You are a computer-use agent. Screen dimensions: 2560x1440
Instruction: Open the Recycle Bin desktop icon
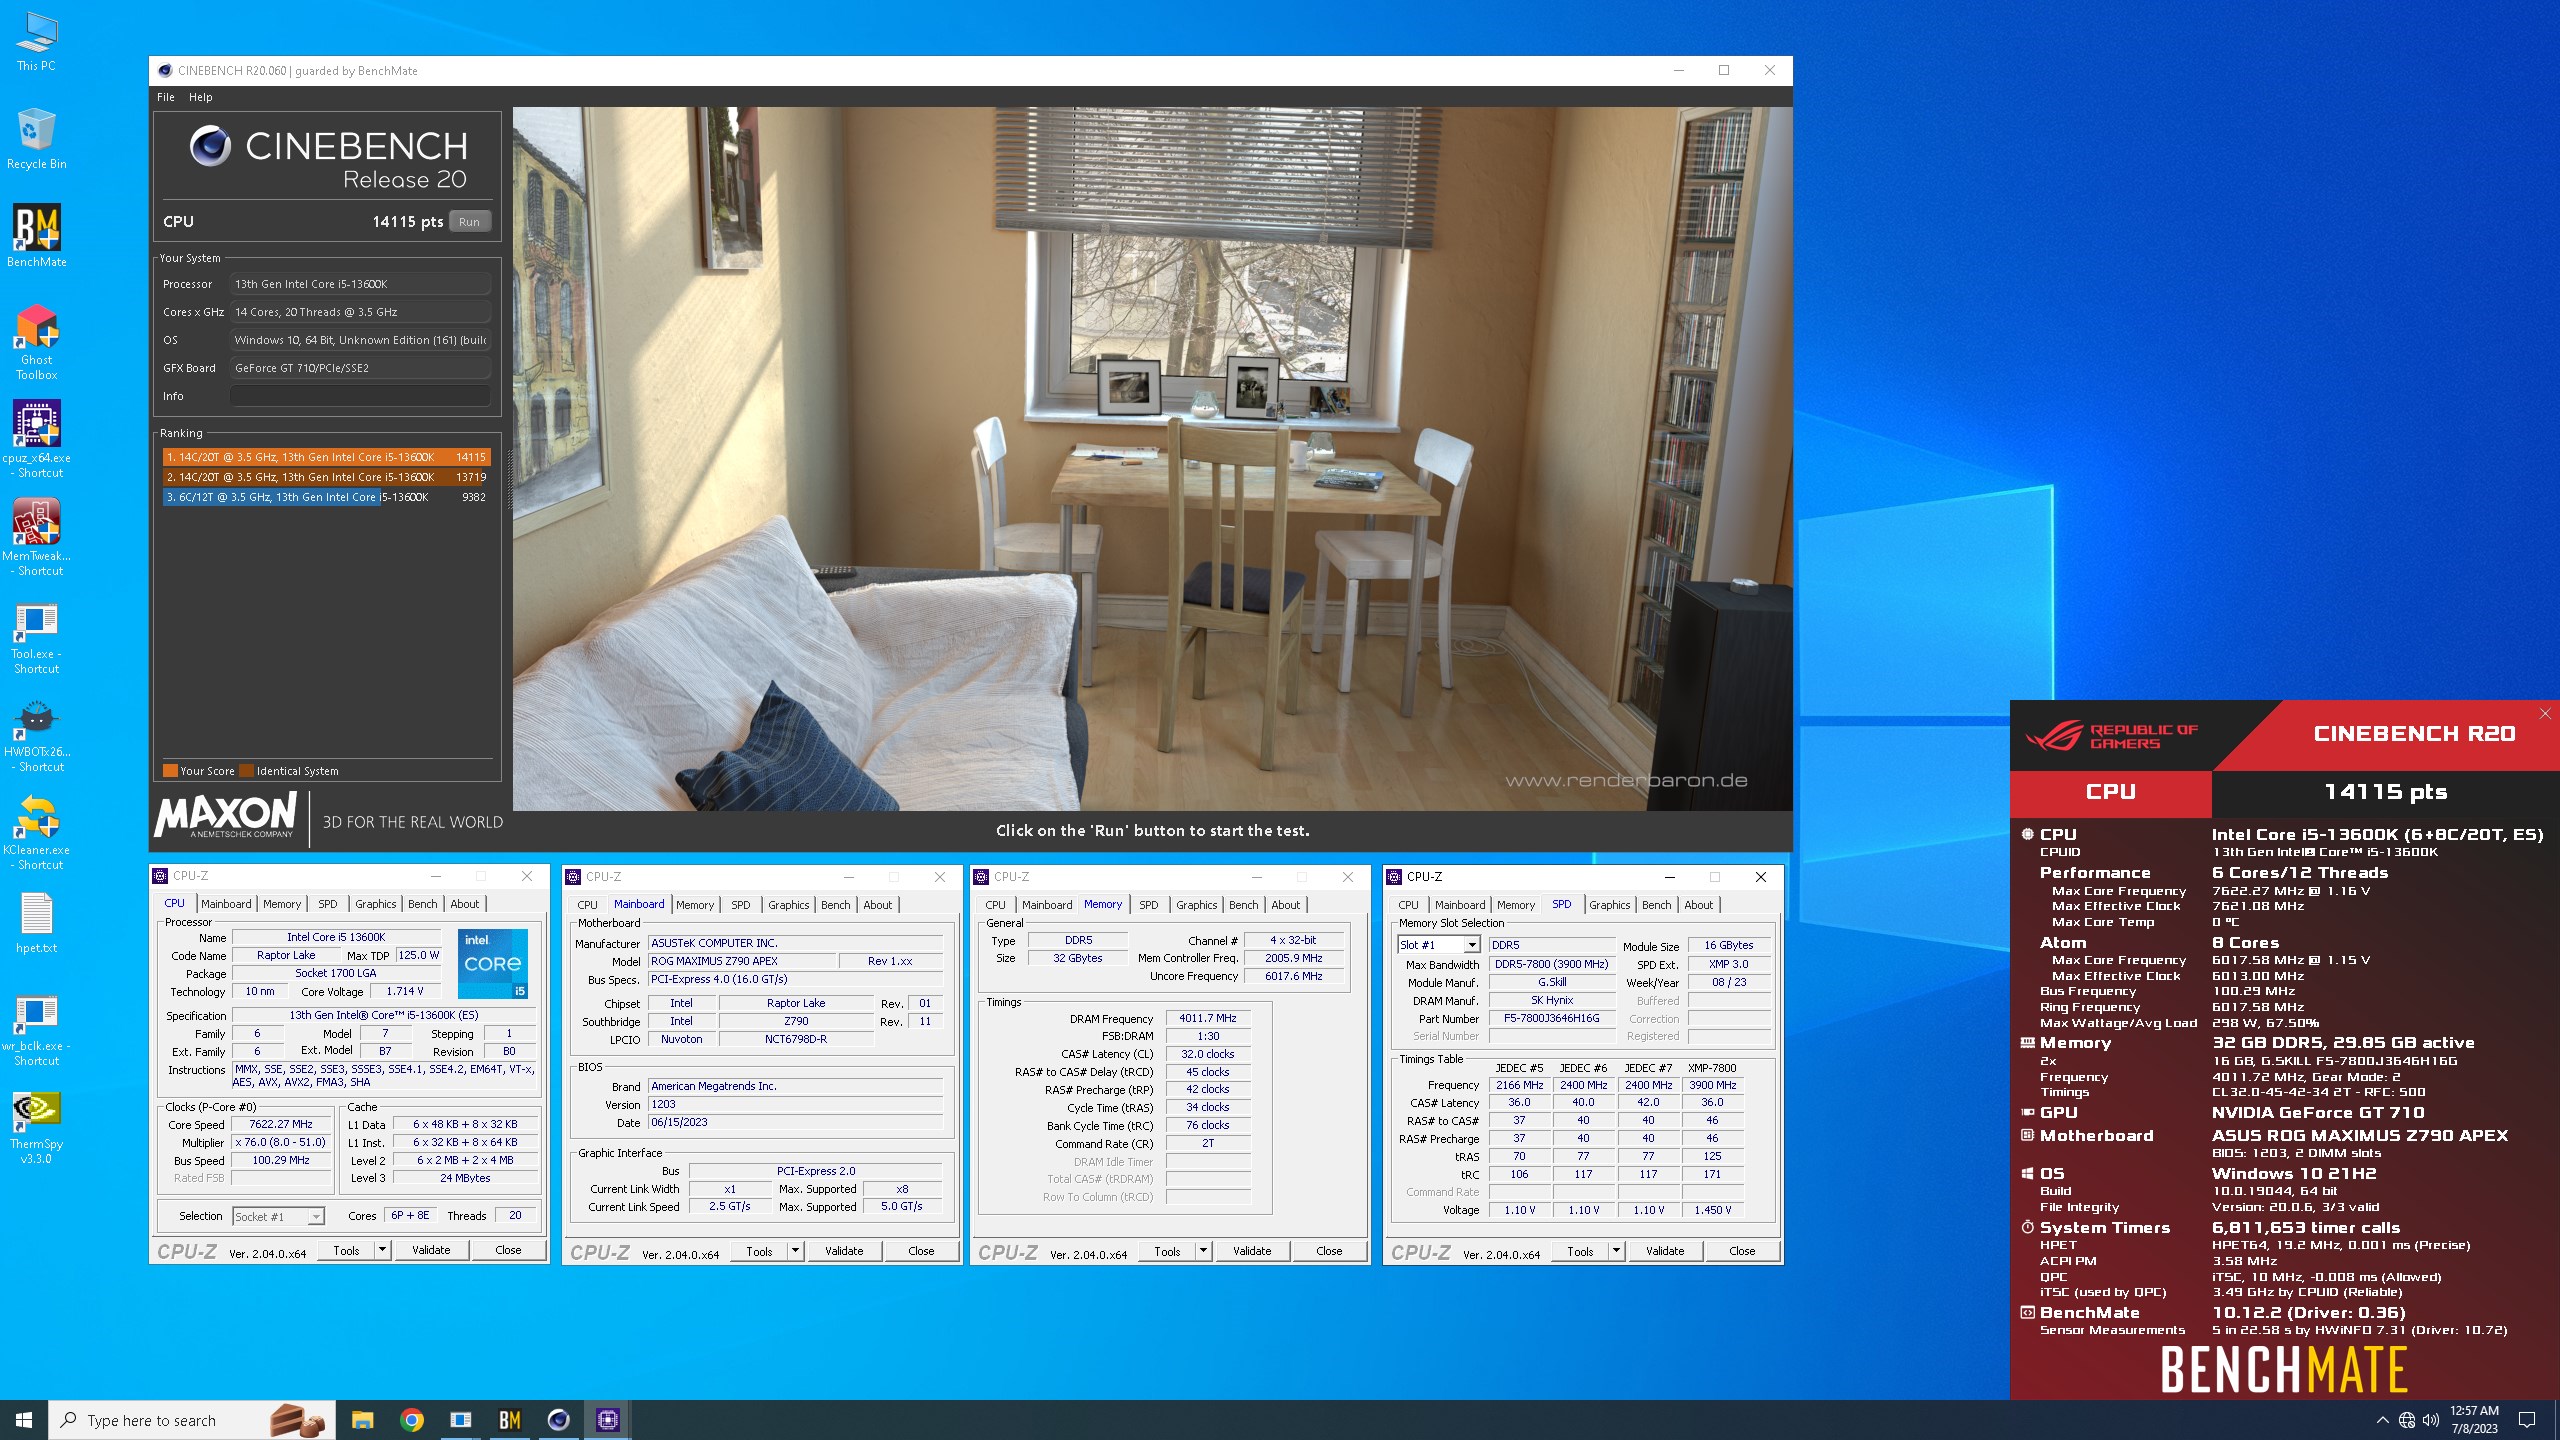click(36, 140)
